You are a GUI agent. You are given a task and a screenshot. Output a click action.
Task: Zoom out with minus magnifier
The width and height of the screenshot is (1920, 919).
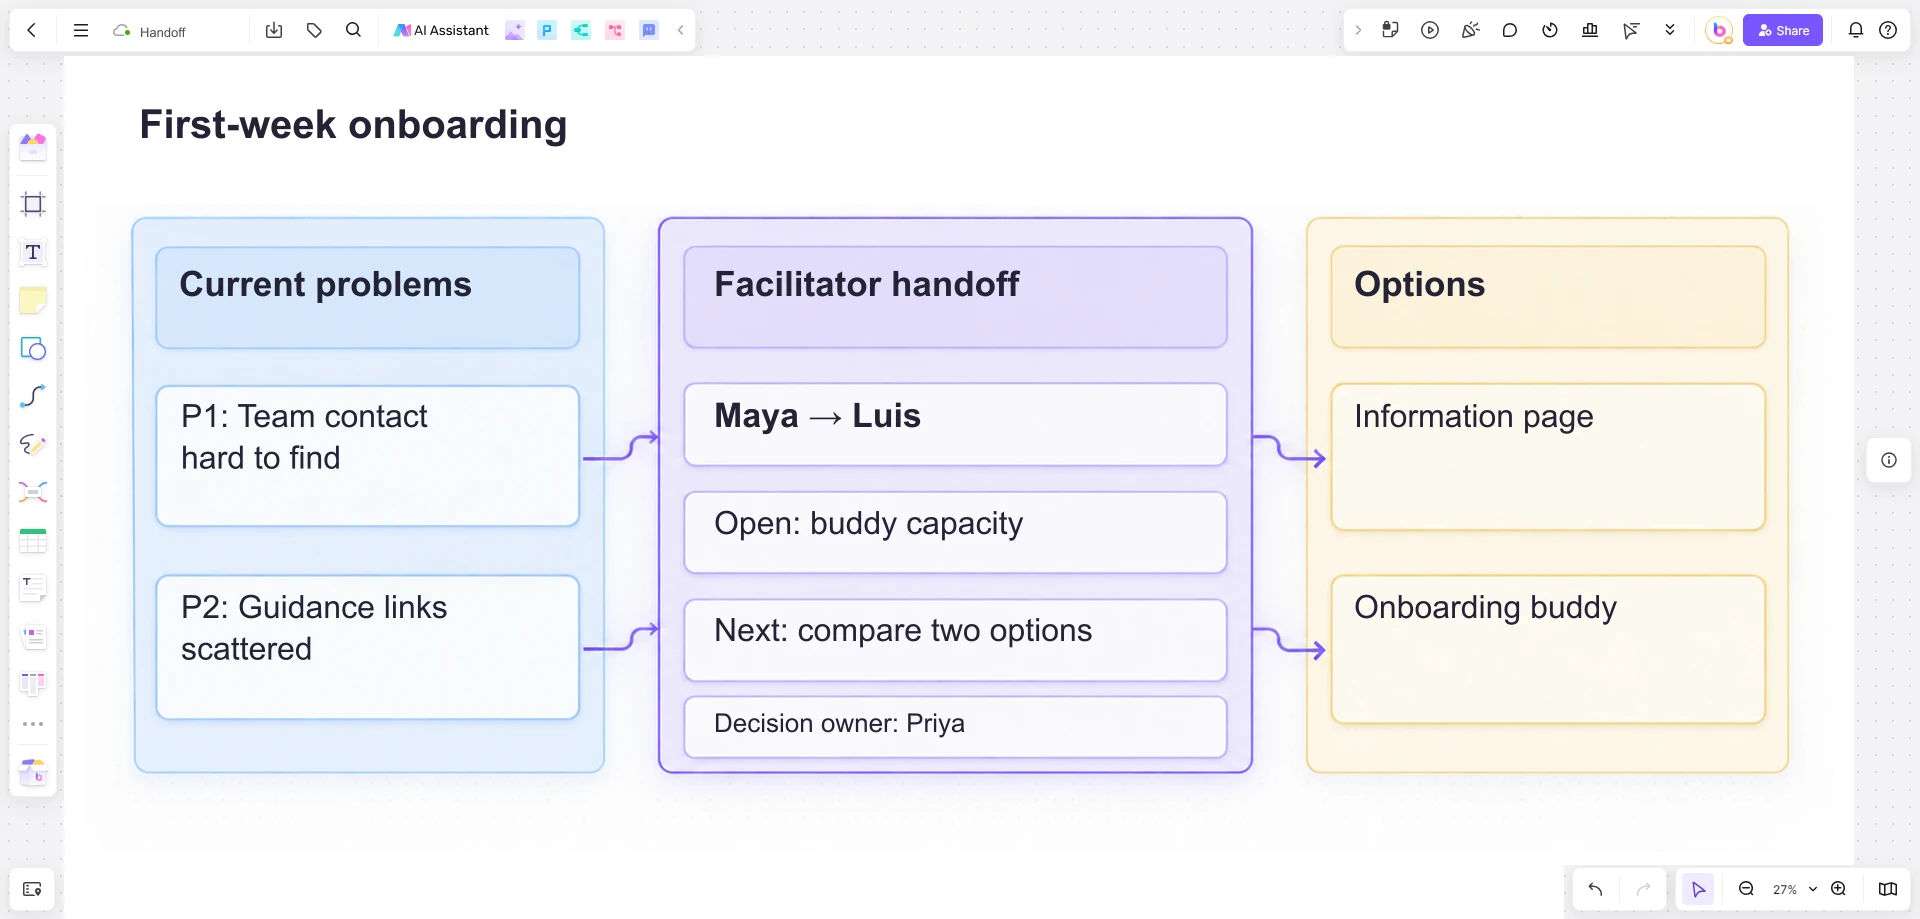[1746, 889]
